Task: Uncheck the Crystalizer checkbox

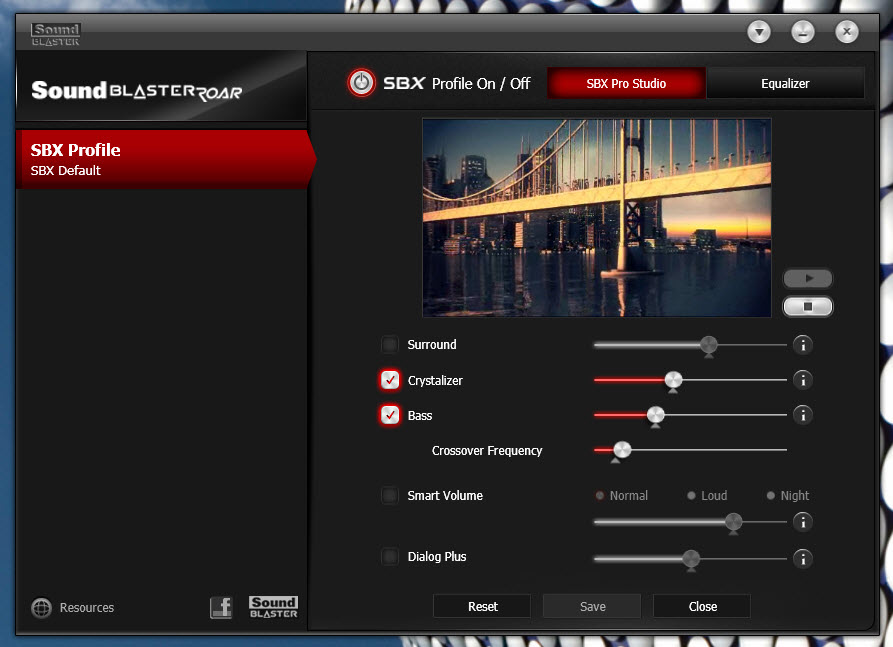Action: pos(390,380)
